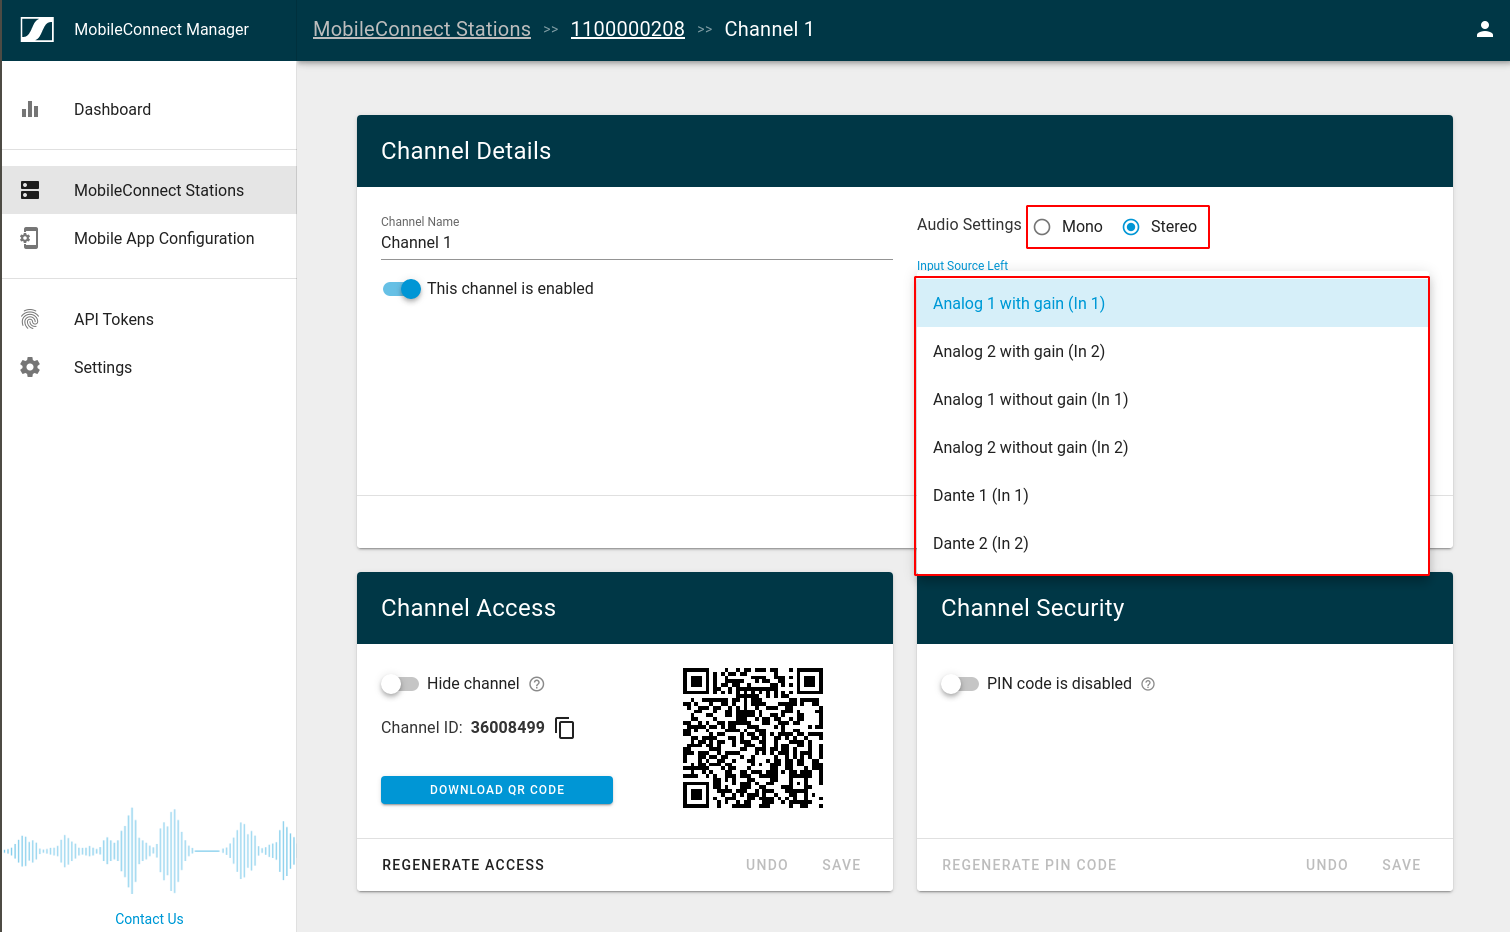Choose Dante 2 (In 2) option

point(1172,543)
